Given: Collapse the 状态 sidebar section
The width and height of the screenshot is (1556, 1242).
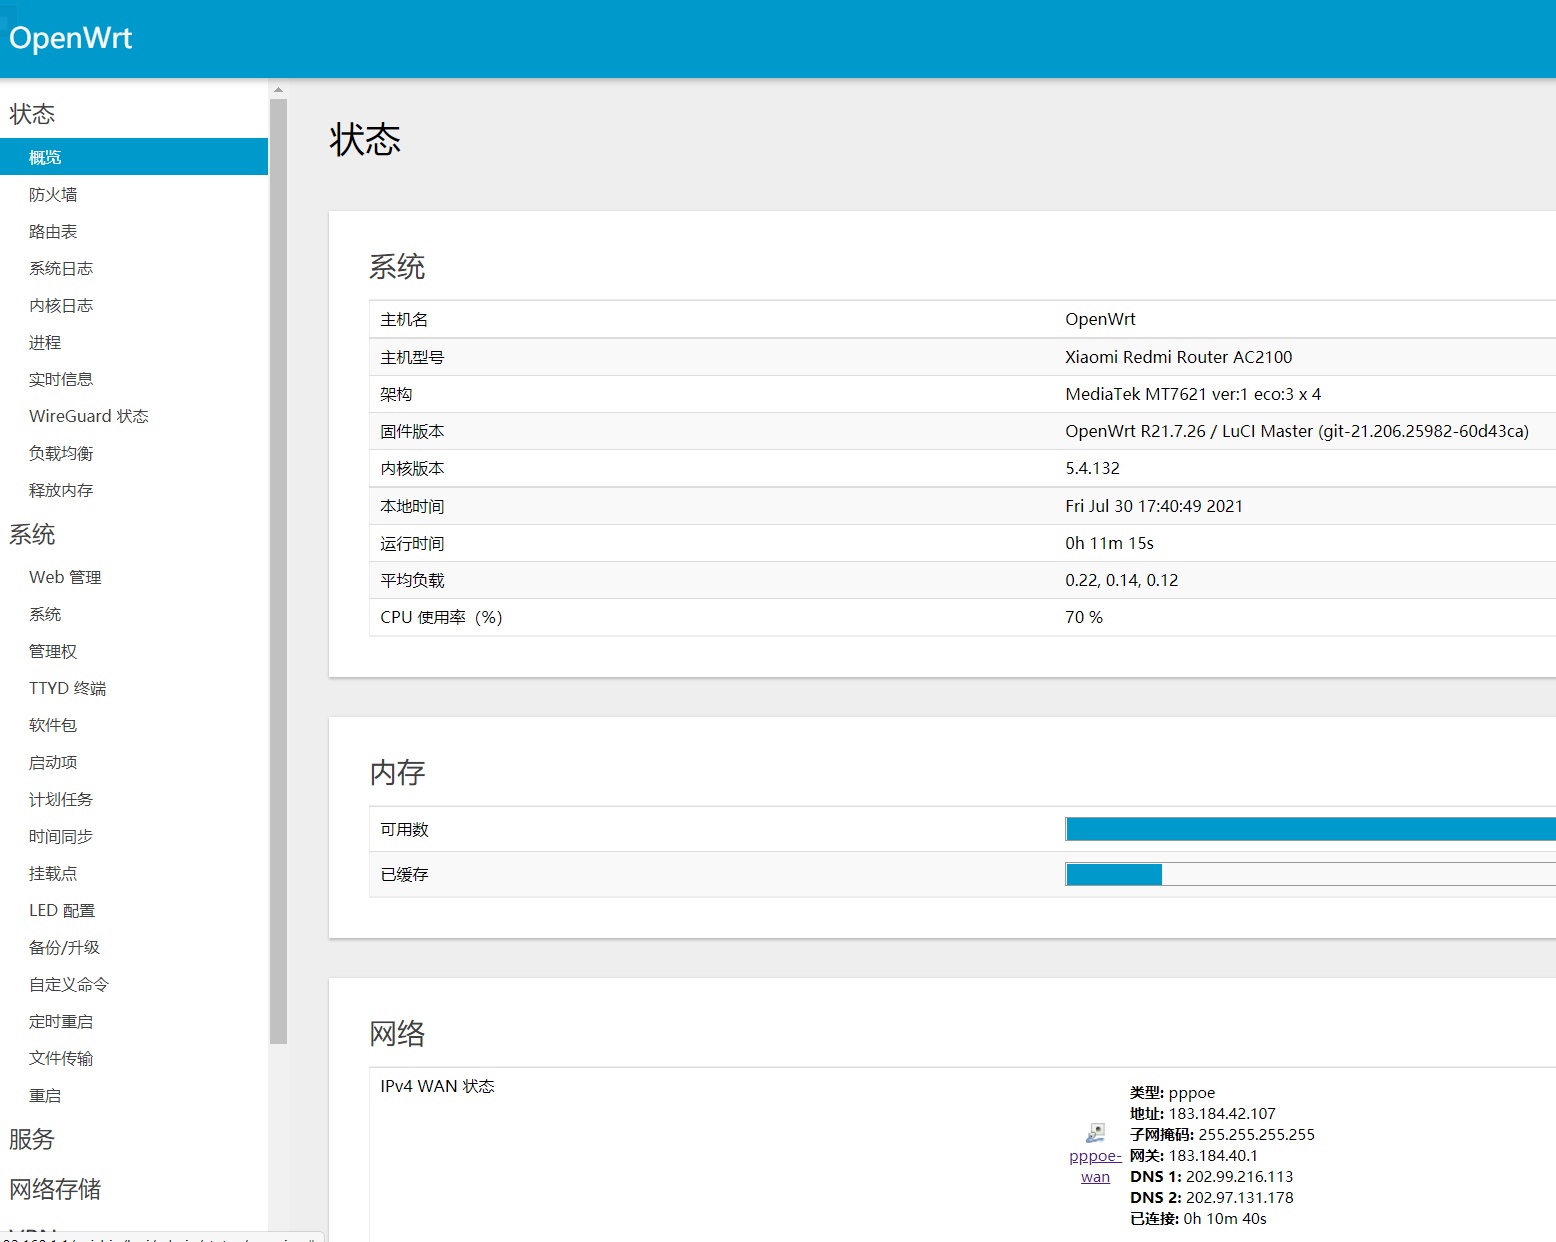Looking at the screenshot, I should 32,114.
